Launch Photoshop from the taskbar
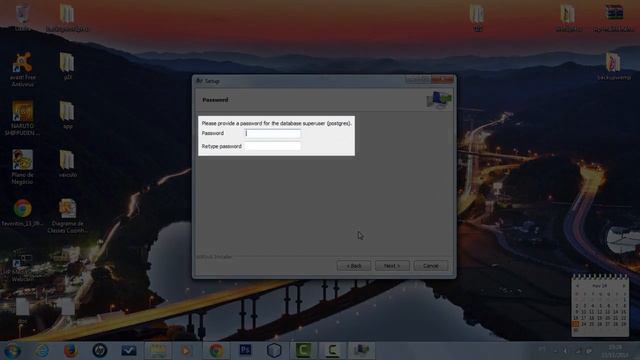This screenshot has height=360, width=640. coord(245,350)
